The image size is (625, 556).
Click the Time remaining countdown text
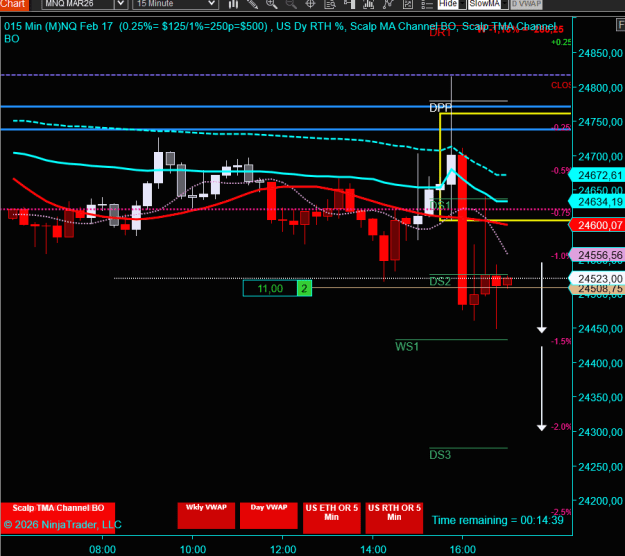coord(498,520)
